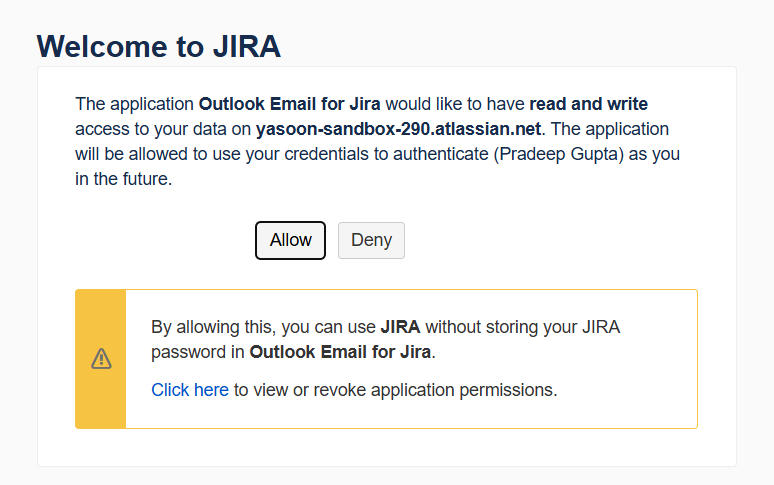Click the bold "read and write" text
The image size is (774, 485).
coord(589,104)
